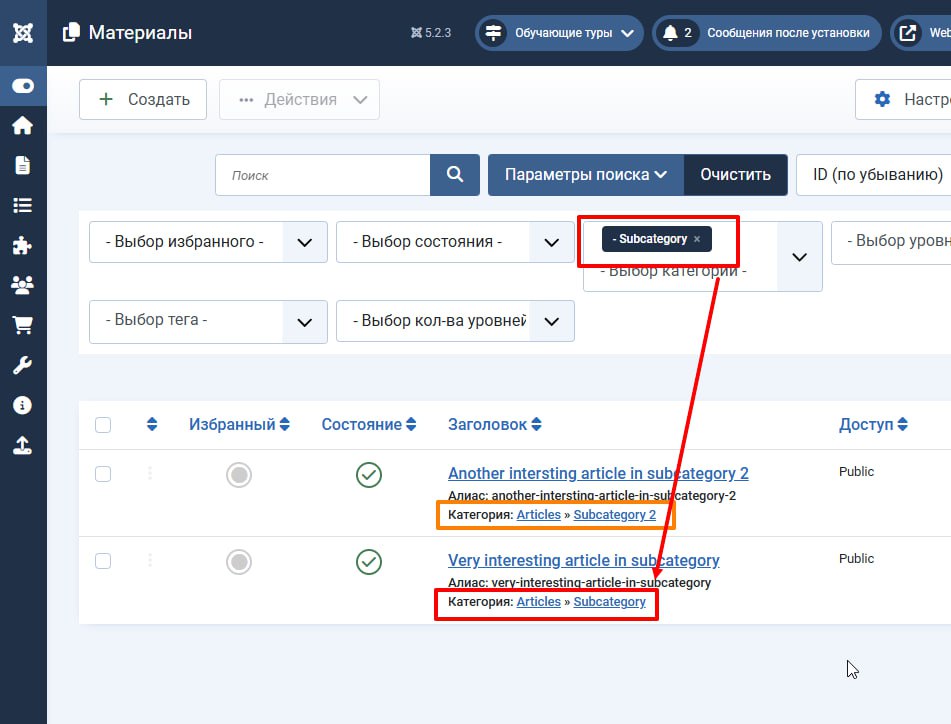Image resolution: width=951 pixels, height=724 pixels.
Task: Click the signpost tours icon
Action: point(494,33)
